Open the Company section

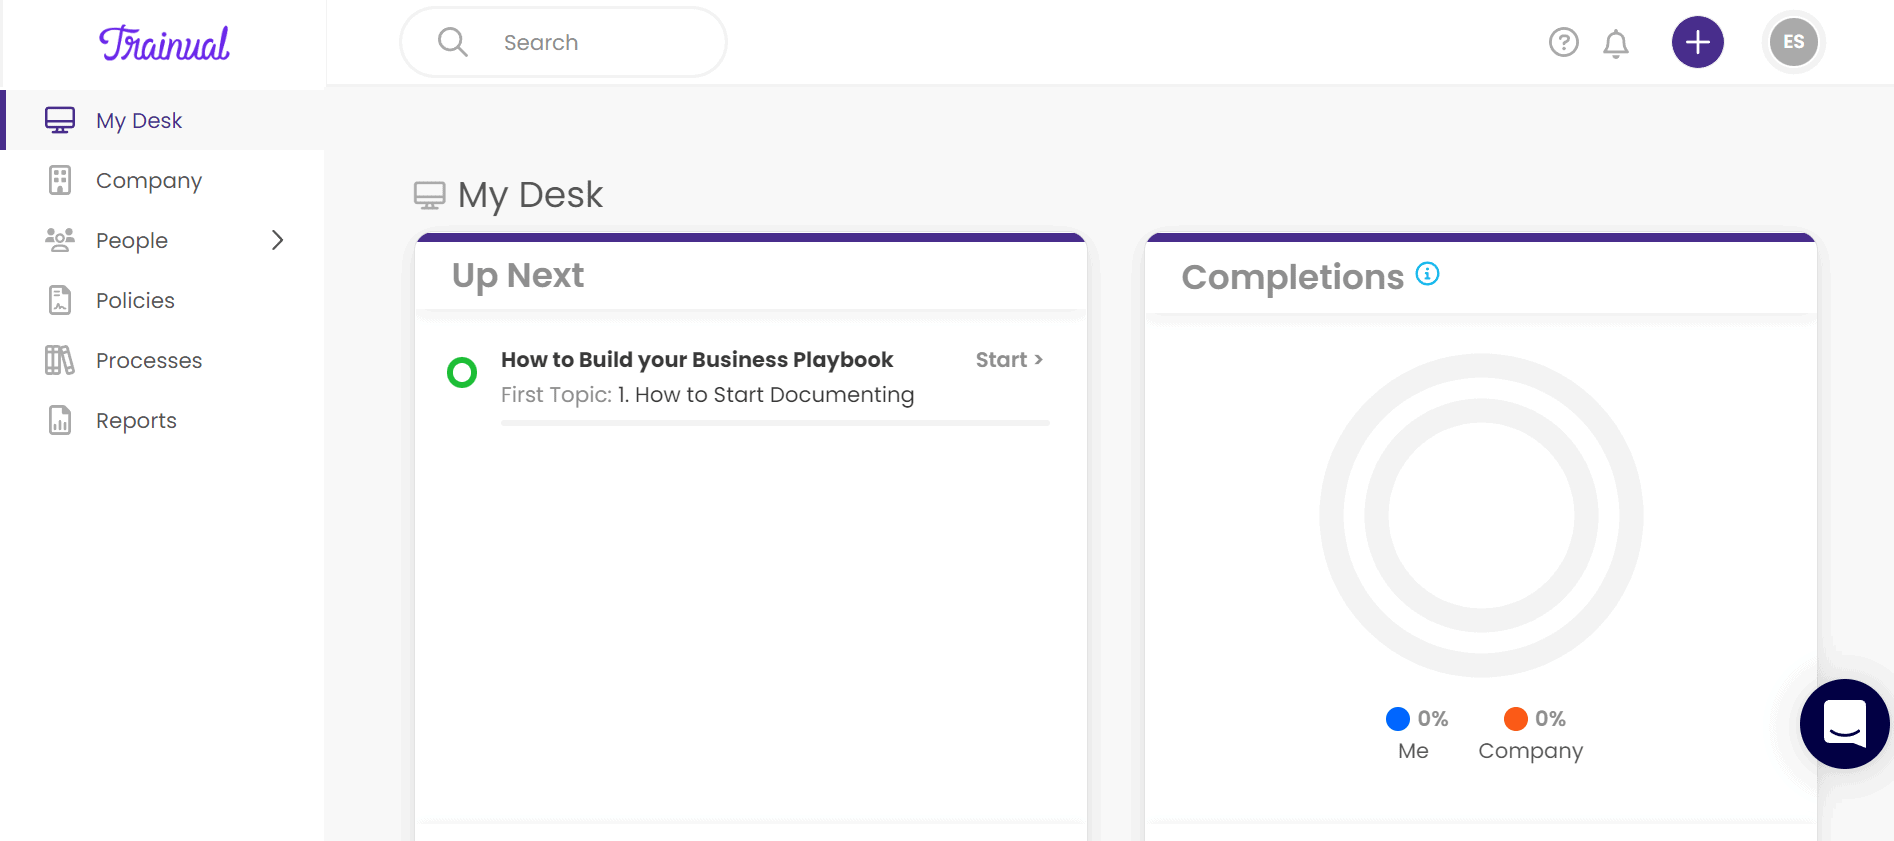[x=148, y=181]
